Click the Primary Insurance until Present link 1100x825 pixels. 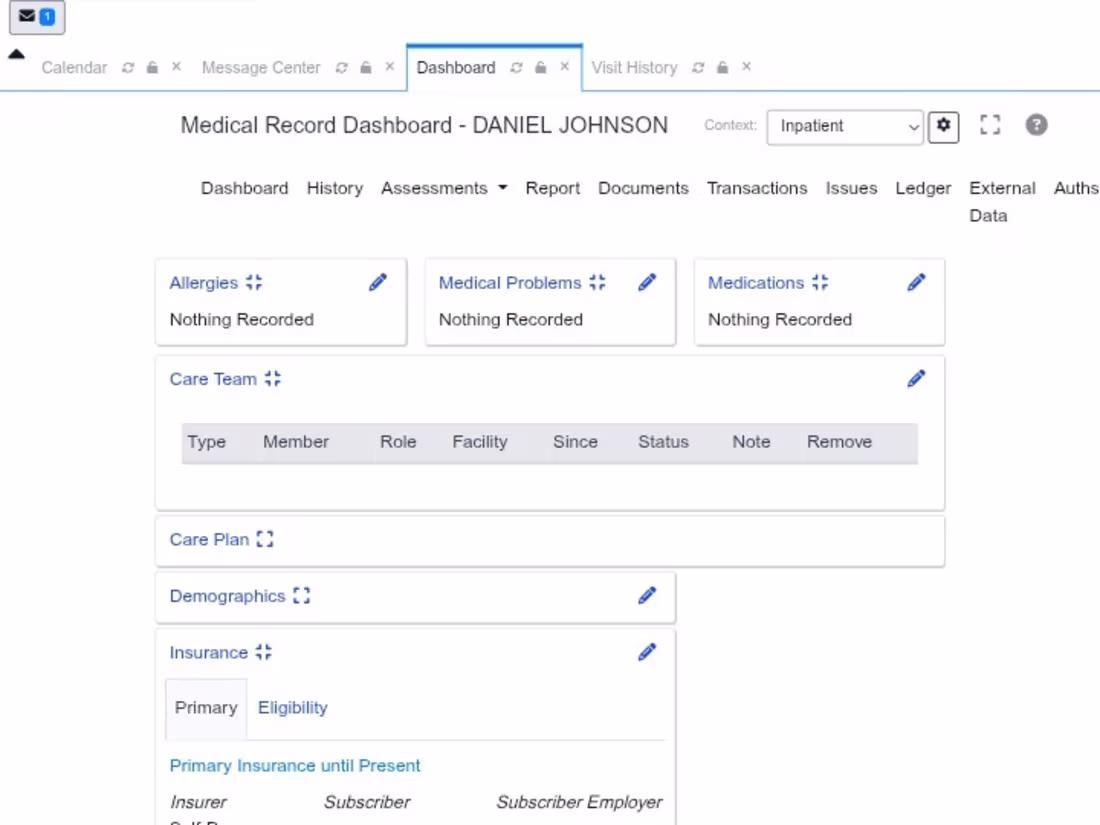[x=295, y=765]
